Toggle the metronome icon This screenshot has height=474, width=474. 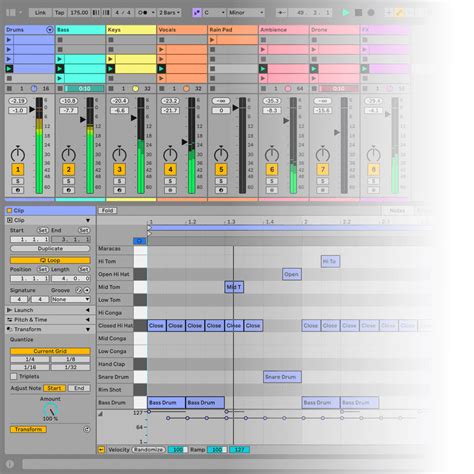[x=144, y=13]
